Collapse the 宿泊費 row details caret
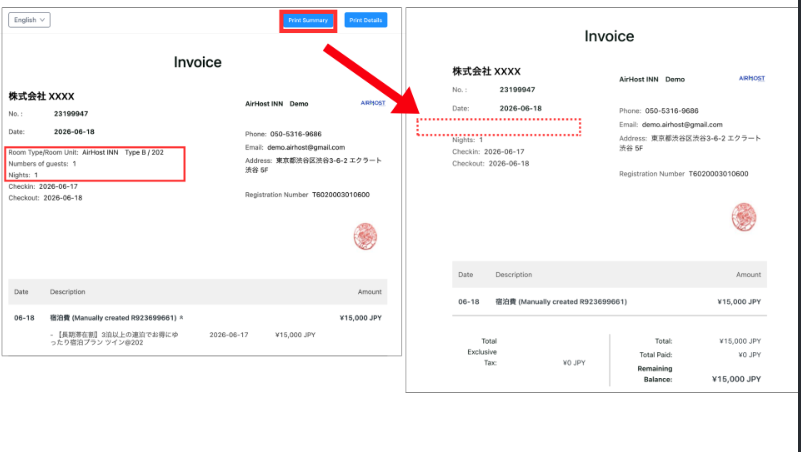Screen dimensions: 801x452 point(181,318)
